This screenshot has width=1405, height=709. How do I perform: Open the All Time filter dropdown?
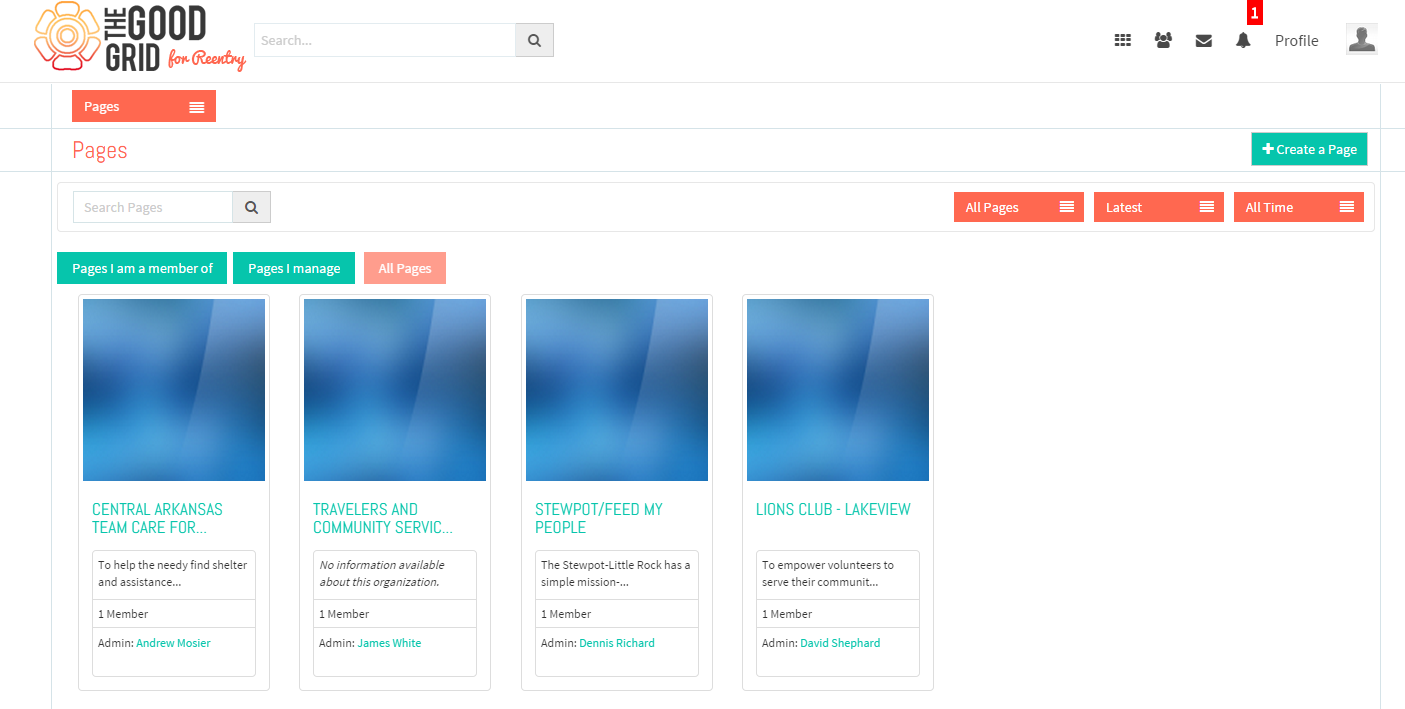[x=1299, y=207]
